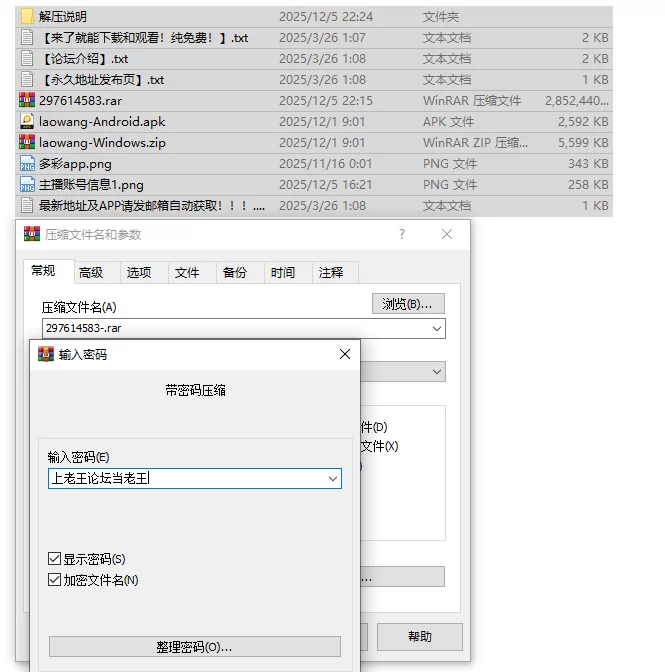Select file name 主播账号信息1.png
Viewport: 665px width, 672px height.
click(x=91, y=185)
